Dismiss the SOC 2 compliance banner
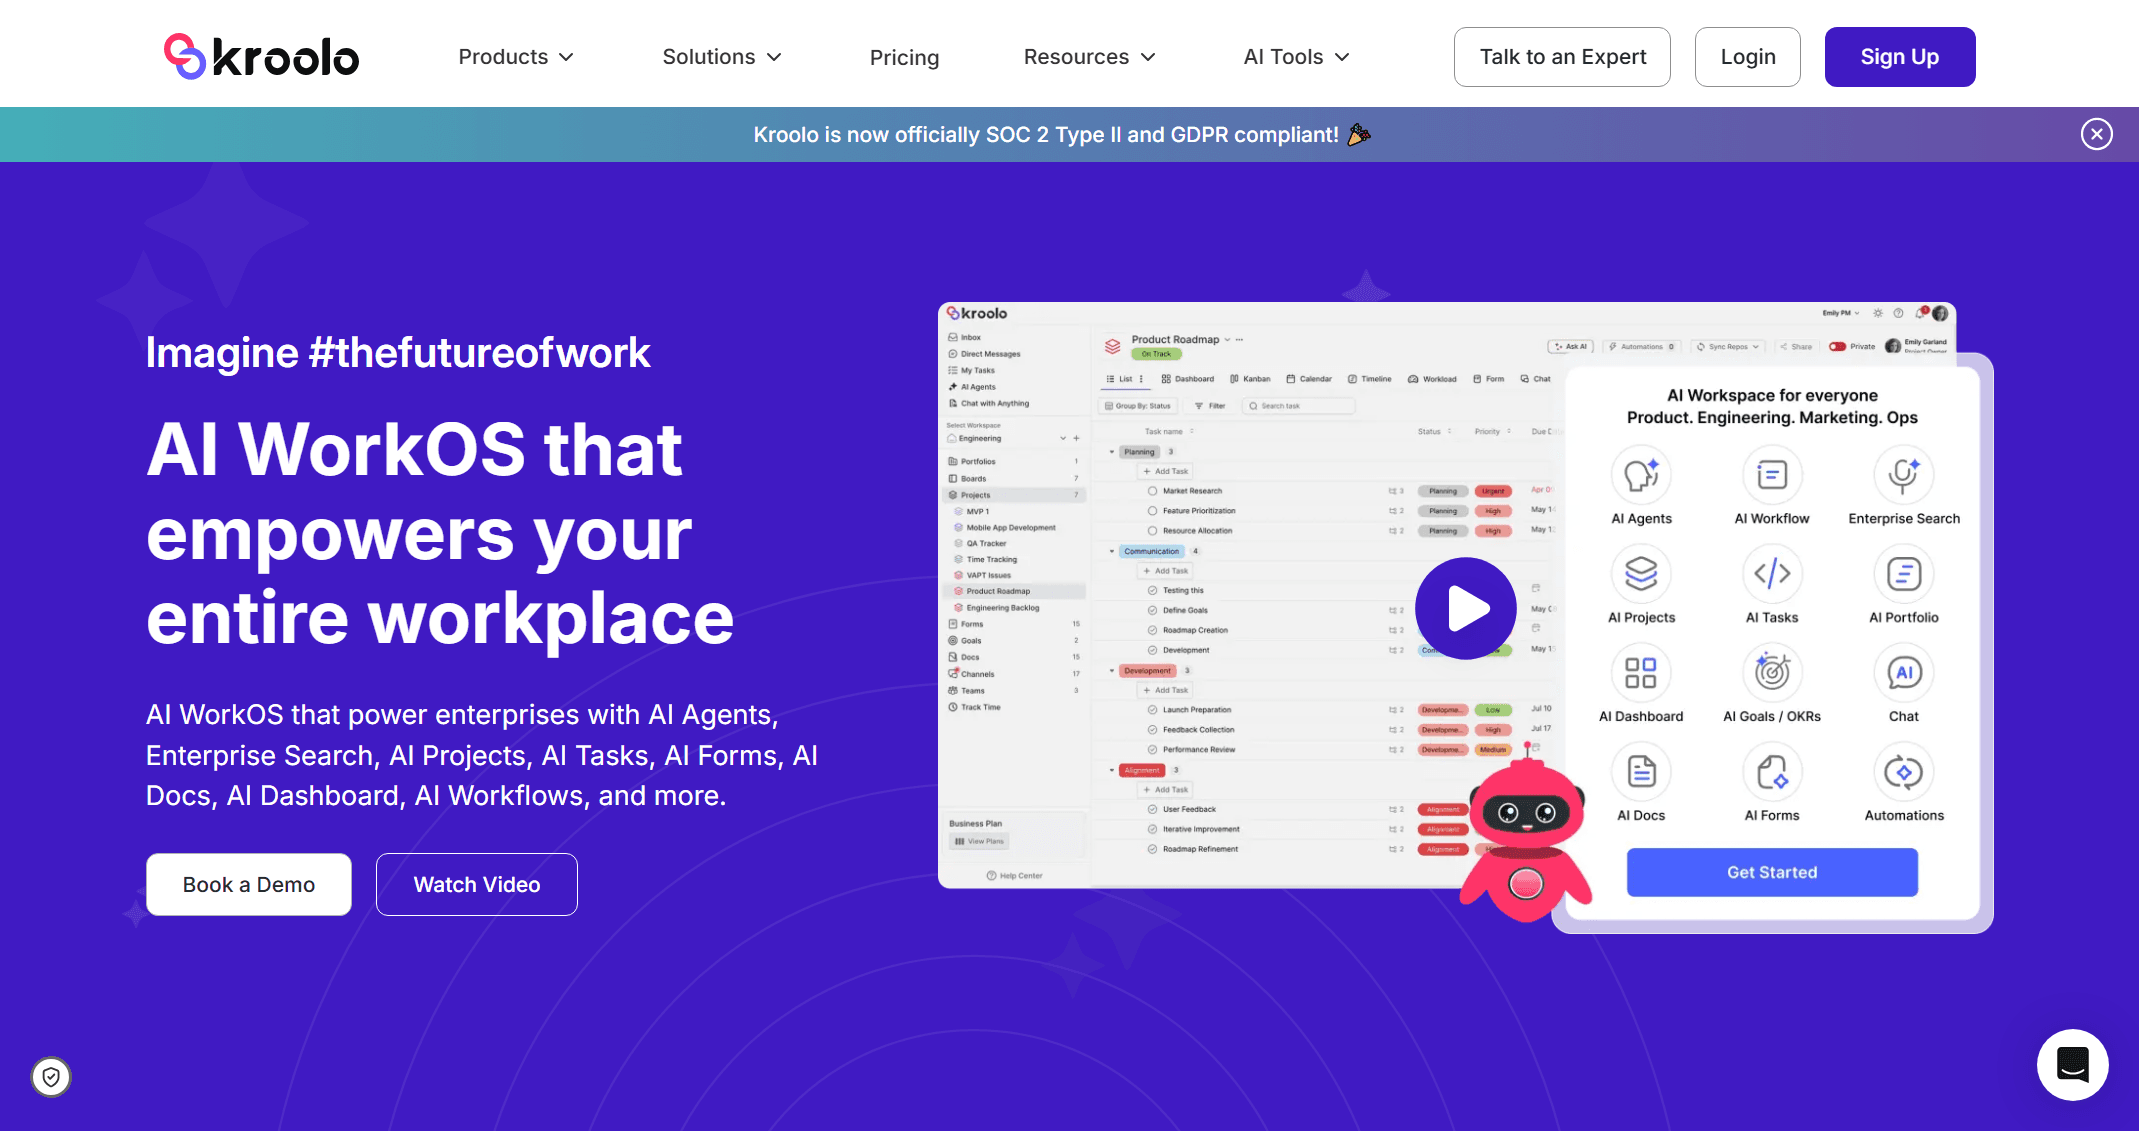2139x1131 pixels. pyautogui.click(x=2096, y=134)
